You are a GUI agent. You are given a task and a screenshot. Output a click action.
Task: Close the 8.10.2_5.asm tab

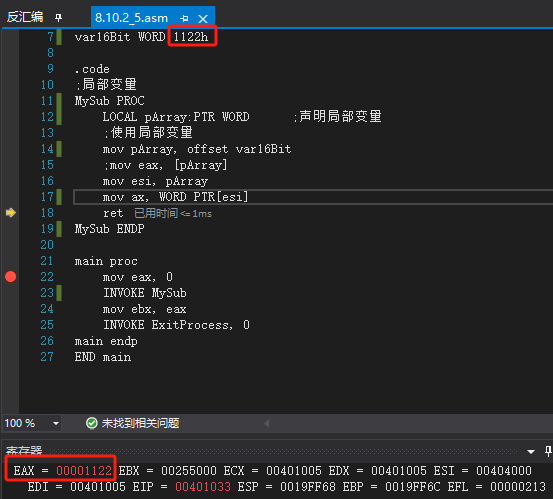[203, 19]
